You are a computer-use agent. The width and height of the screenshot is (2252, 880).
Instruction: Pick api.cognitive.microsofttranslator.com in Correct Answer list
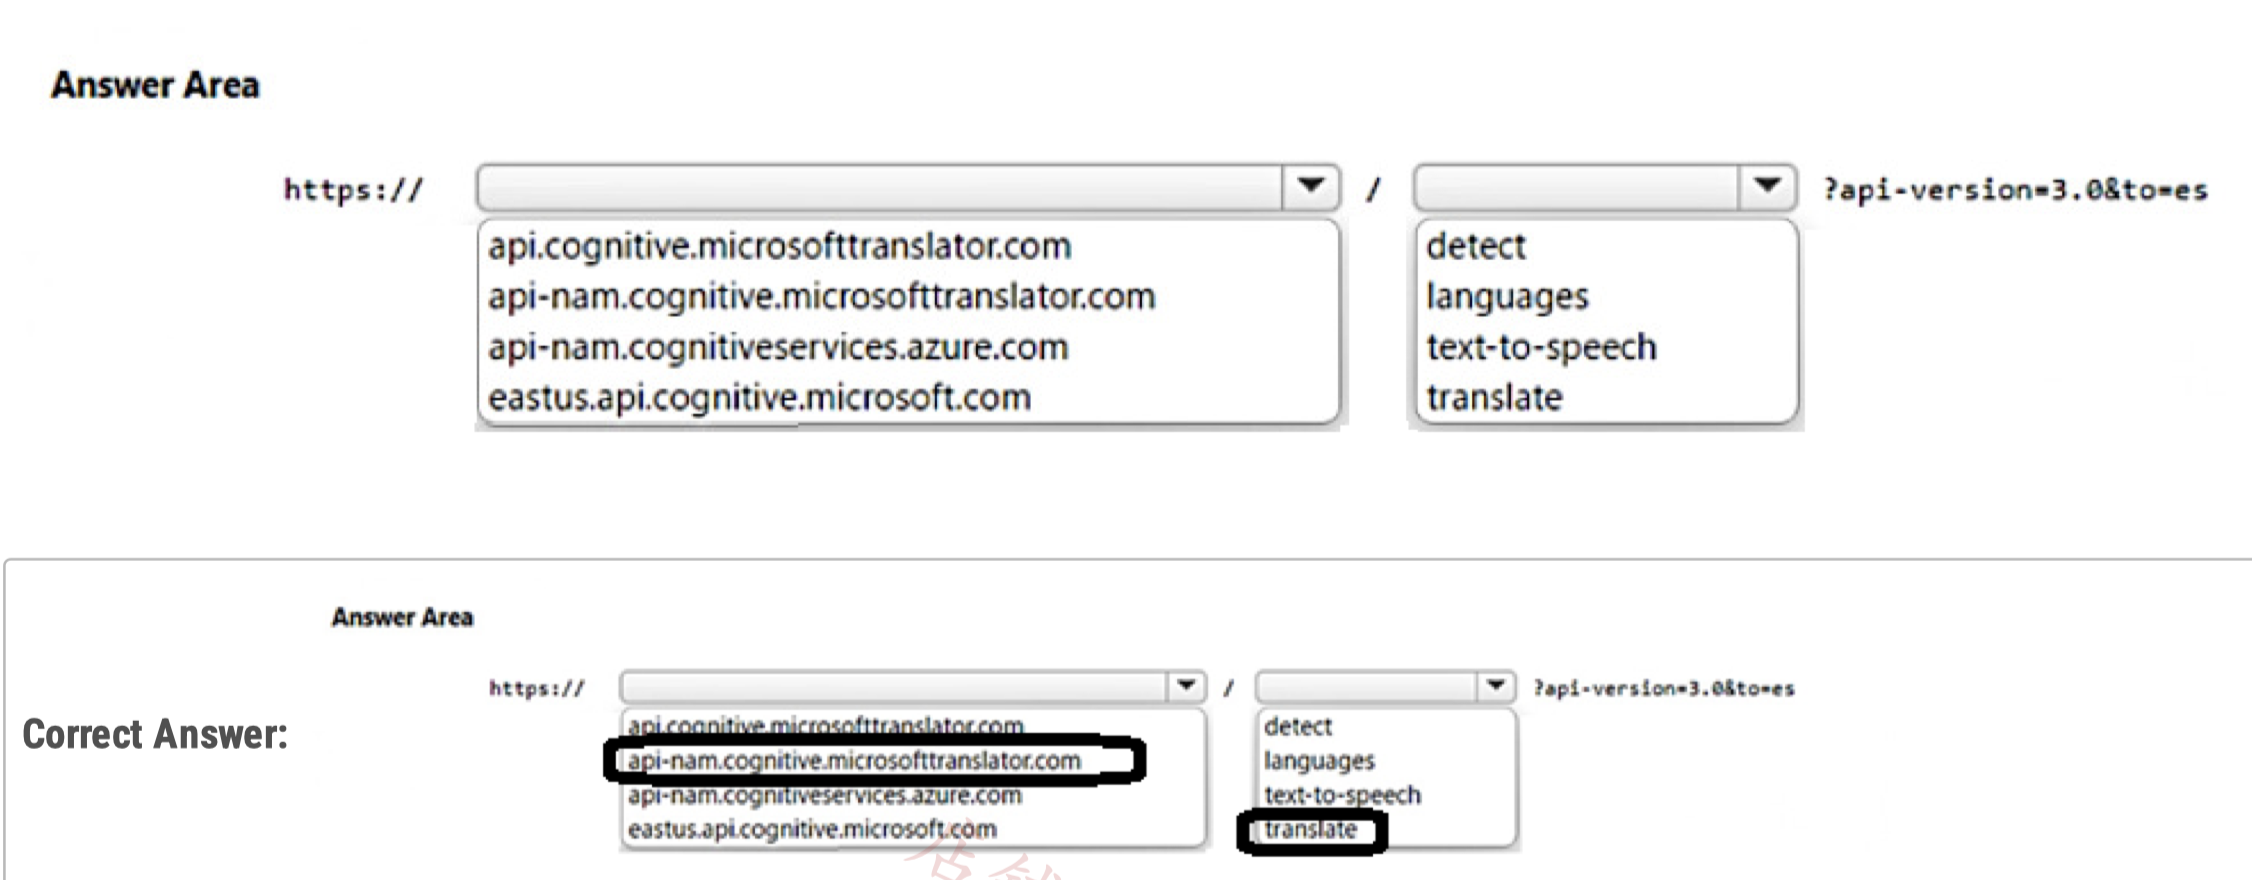pos(826,725)
